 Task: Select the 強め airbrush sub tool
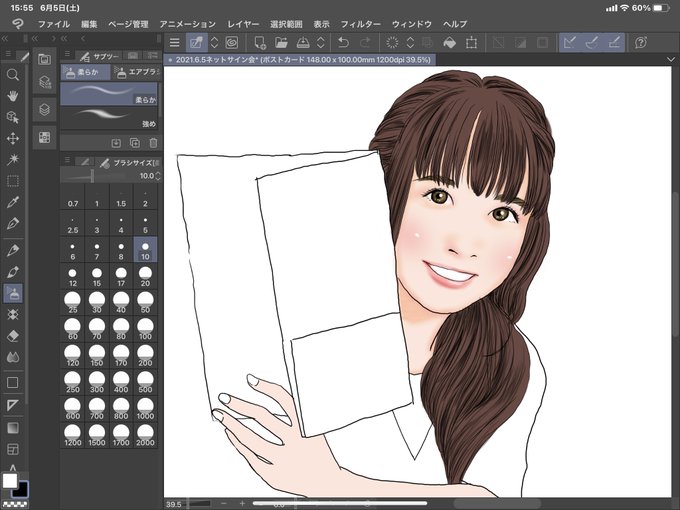(109, 118)
